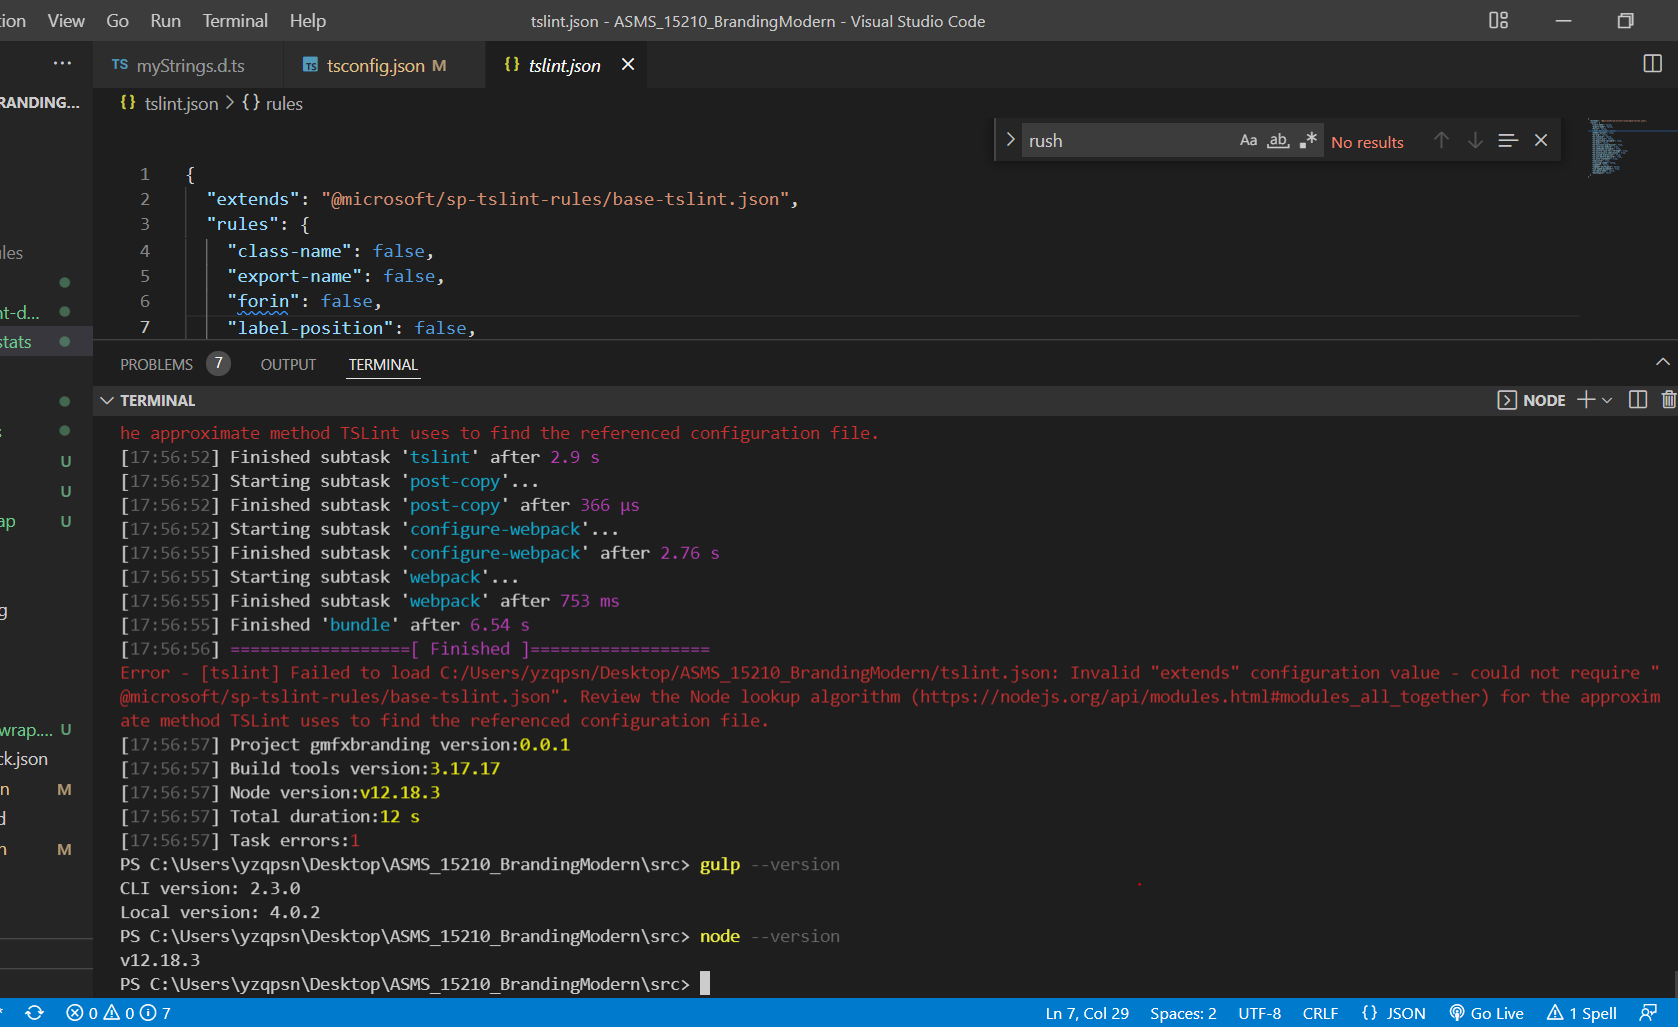
Task: Start Go Live server
Action: pyautogui.click(x=1487, y=1013)
